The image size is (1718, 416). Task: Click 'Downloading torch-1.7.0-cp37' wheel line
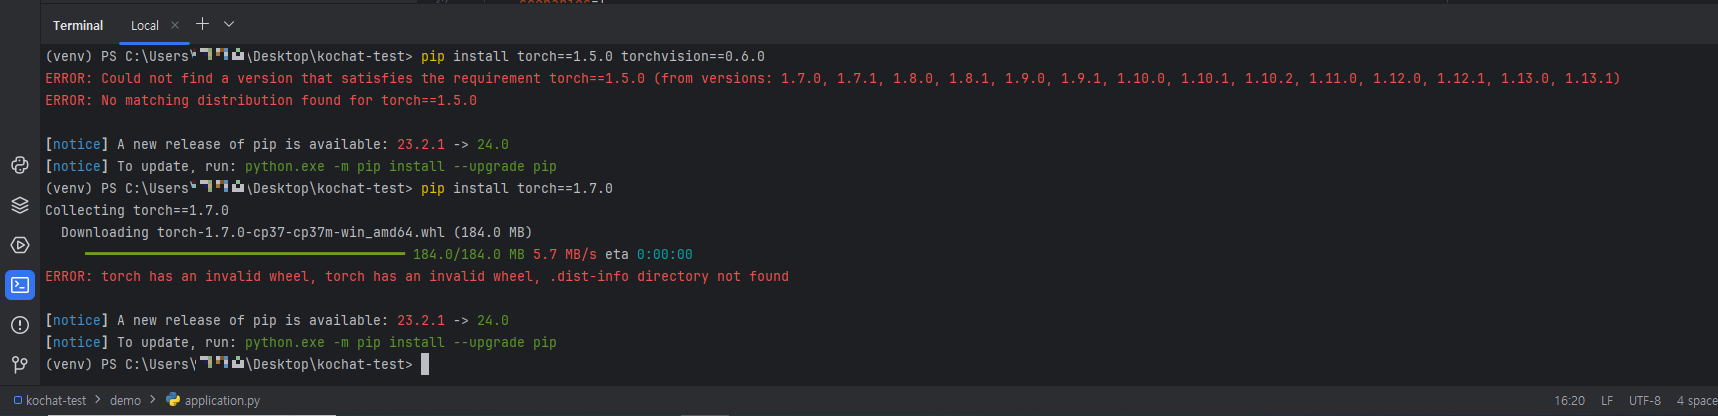(x=297, y=232)
